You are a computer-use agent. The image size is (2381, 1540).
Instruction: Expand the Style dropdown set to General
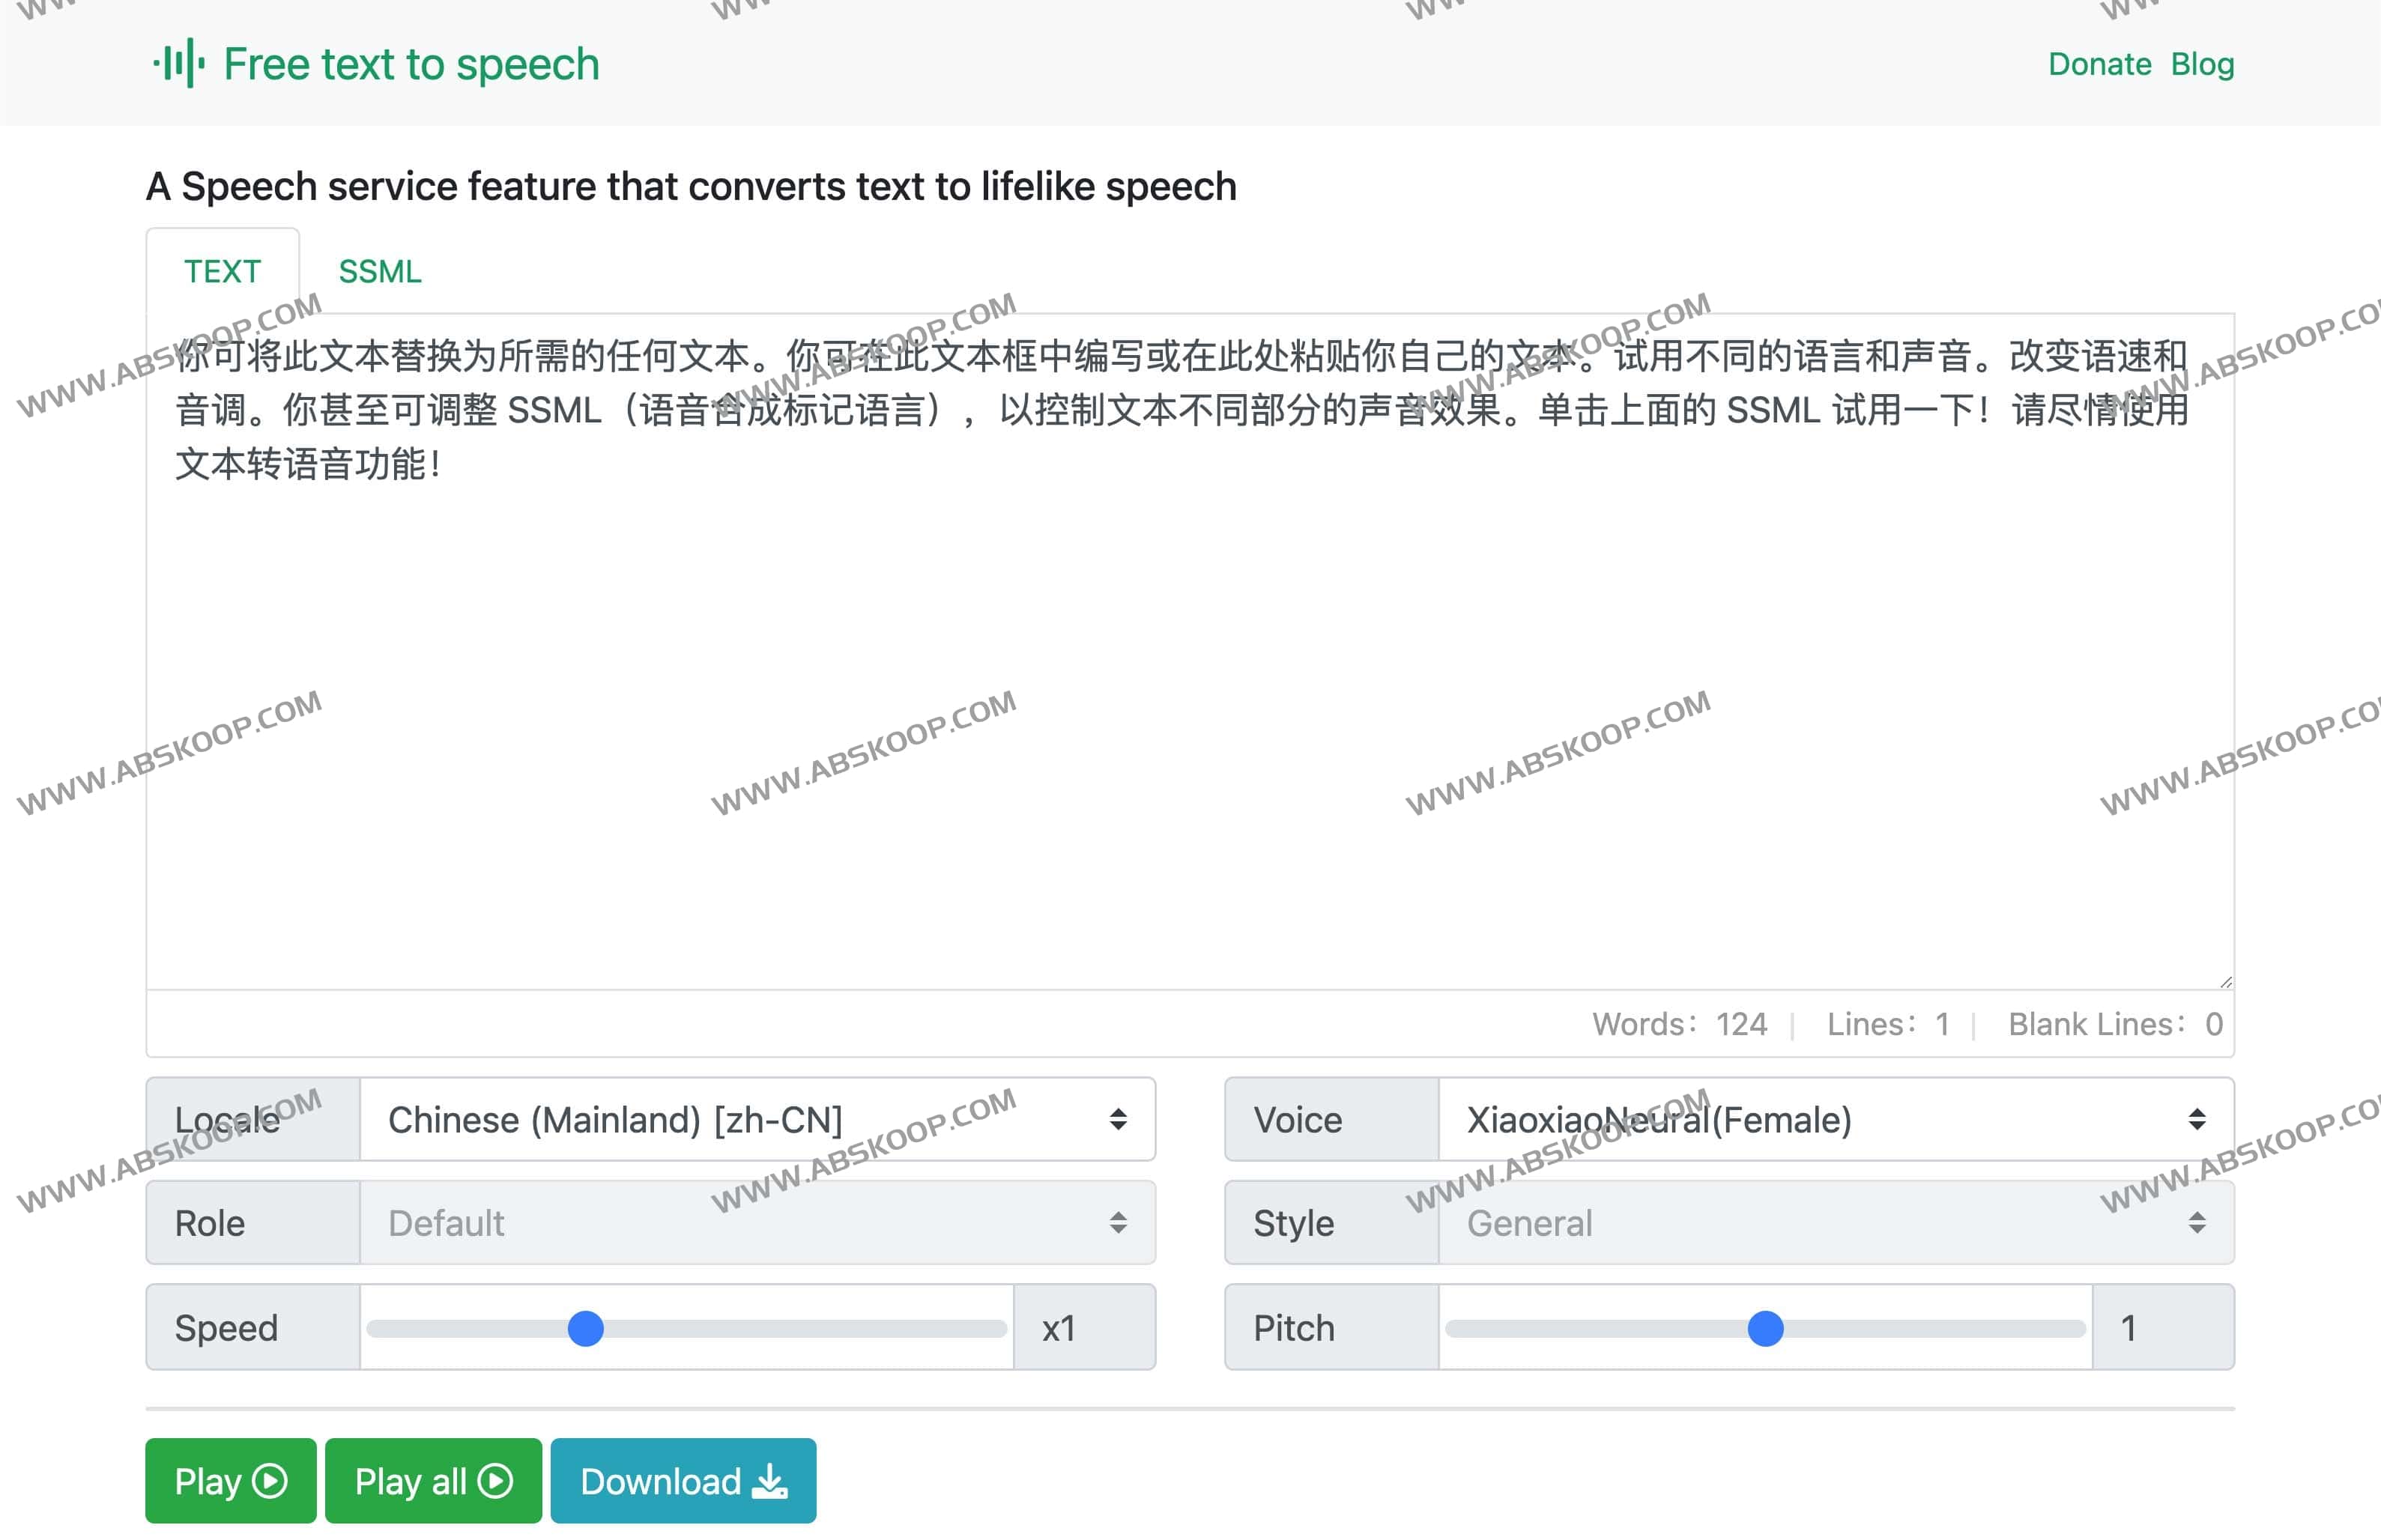[1830, 1222]
